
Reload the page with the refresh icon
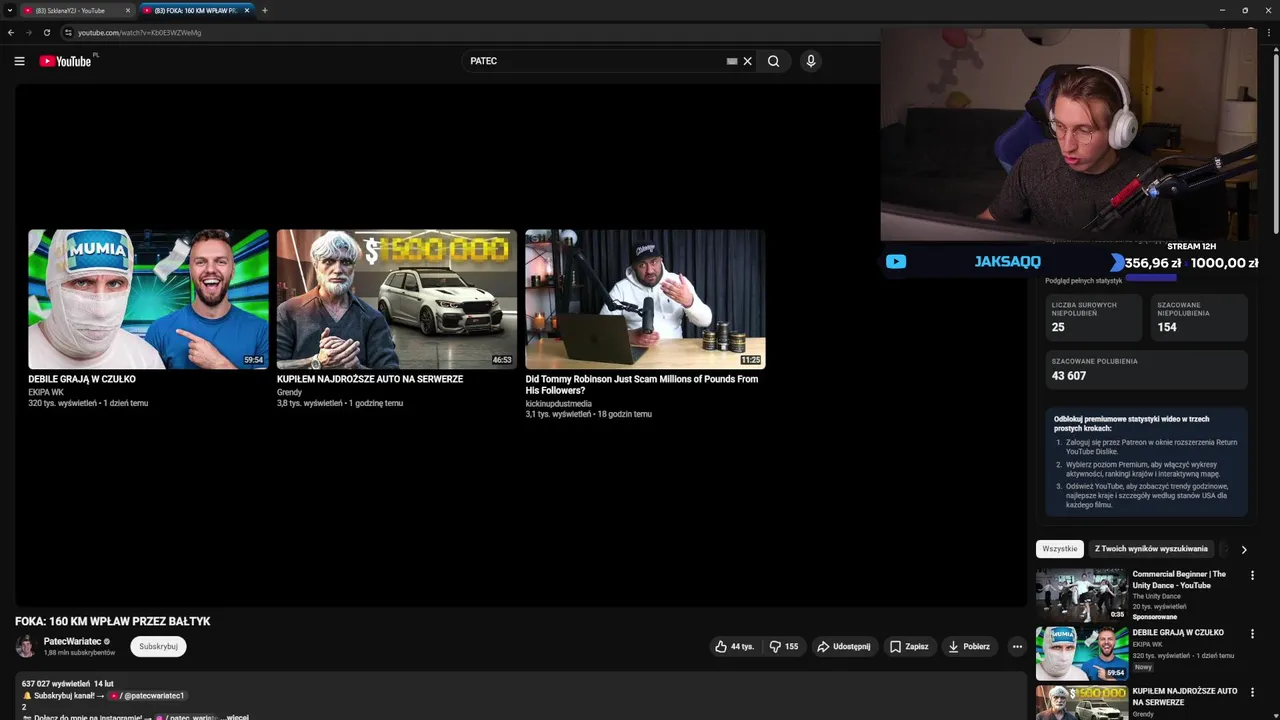[46, 32]
